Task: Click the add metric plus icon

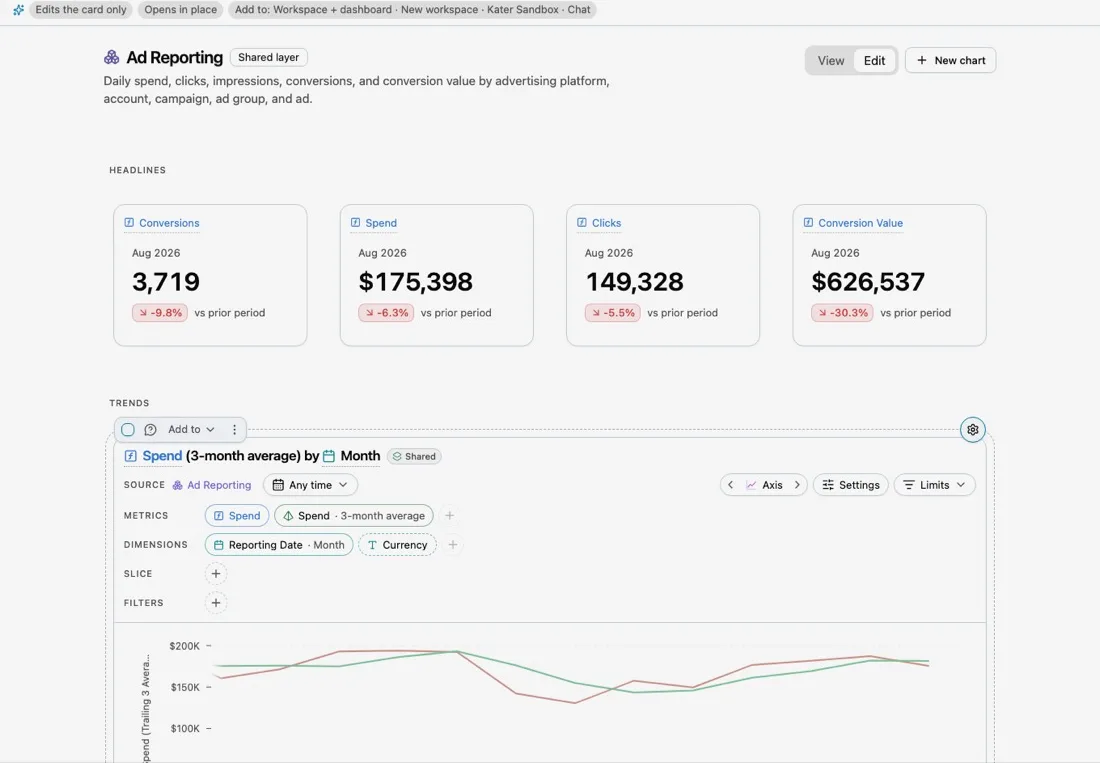Action: coord(450,515)
